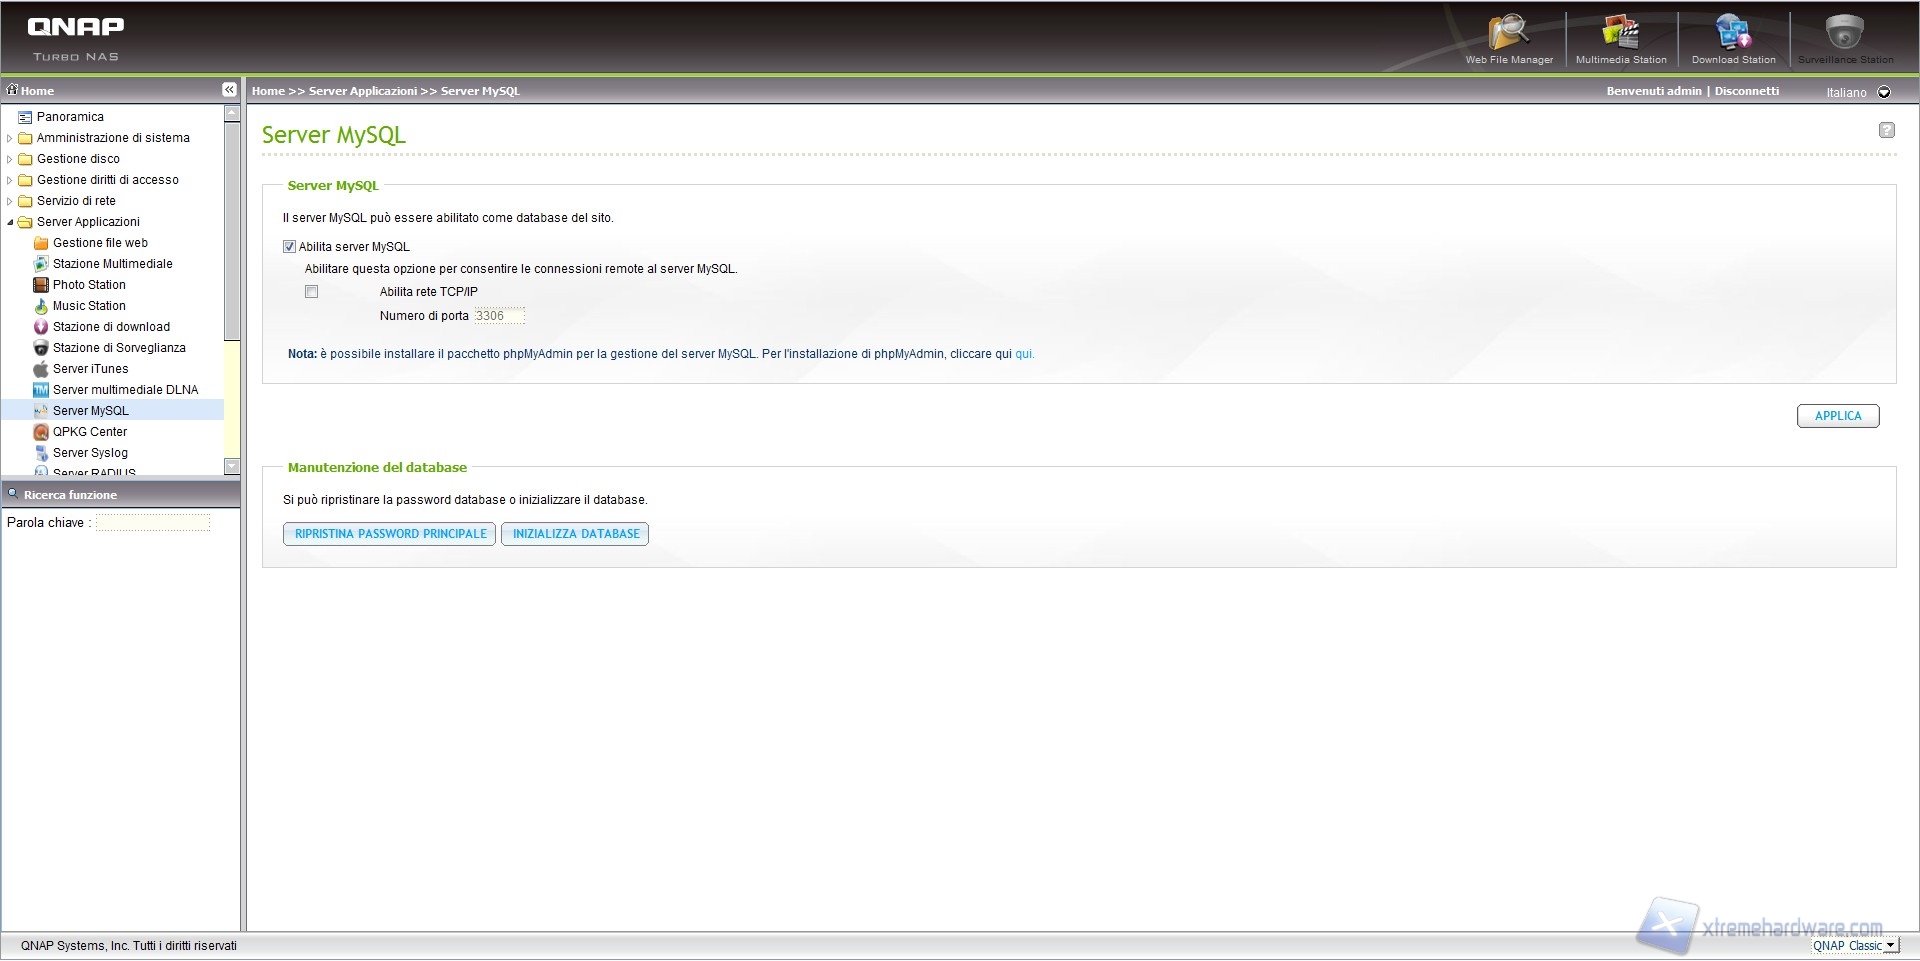This screenshot has height=961, width=1920.
Task: Open the Italiano language dropdown
Action: pyautogui.click(x=1884, y=92)
